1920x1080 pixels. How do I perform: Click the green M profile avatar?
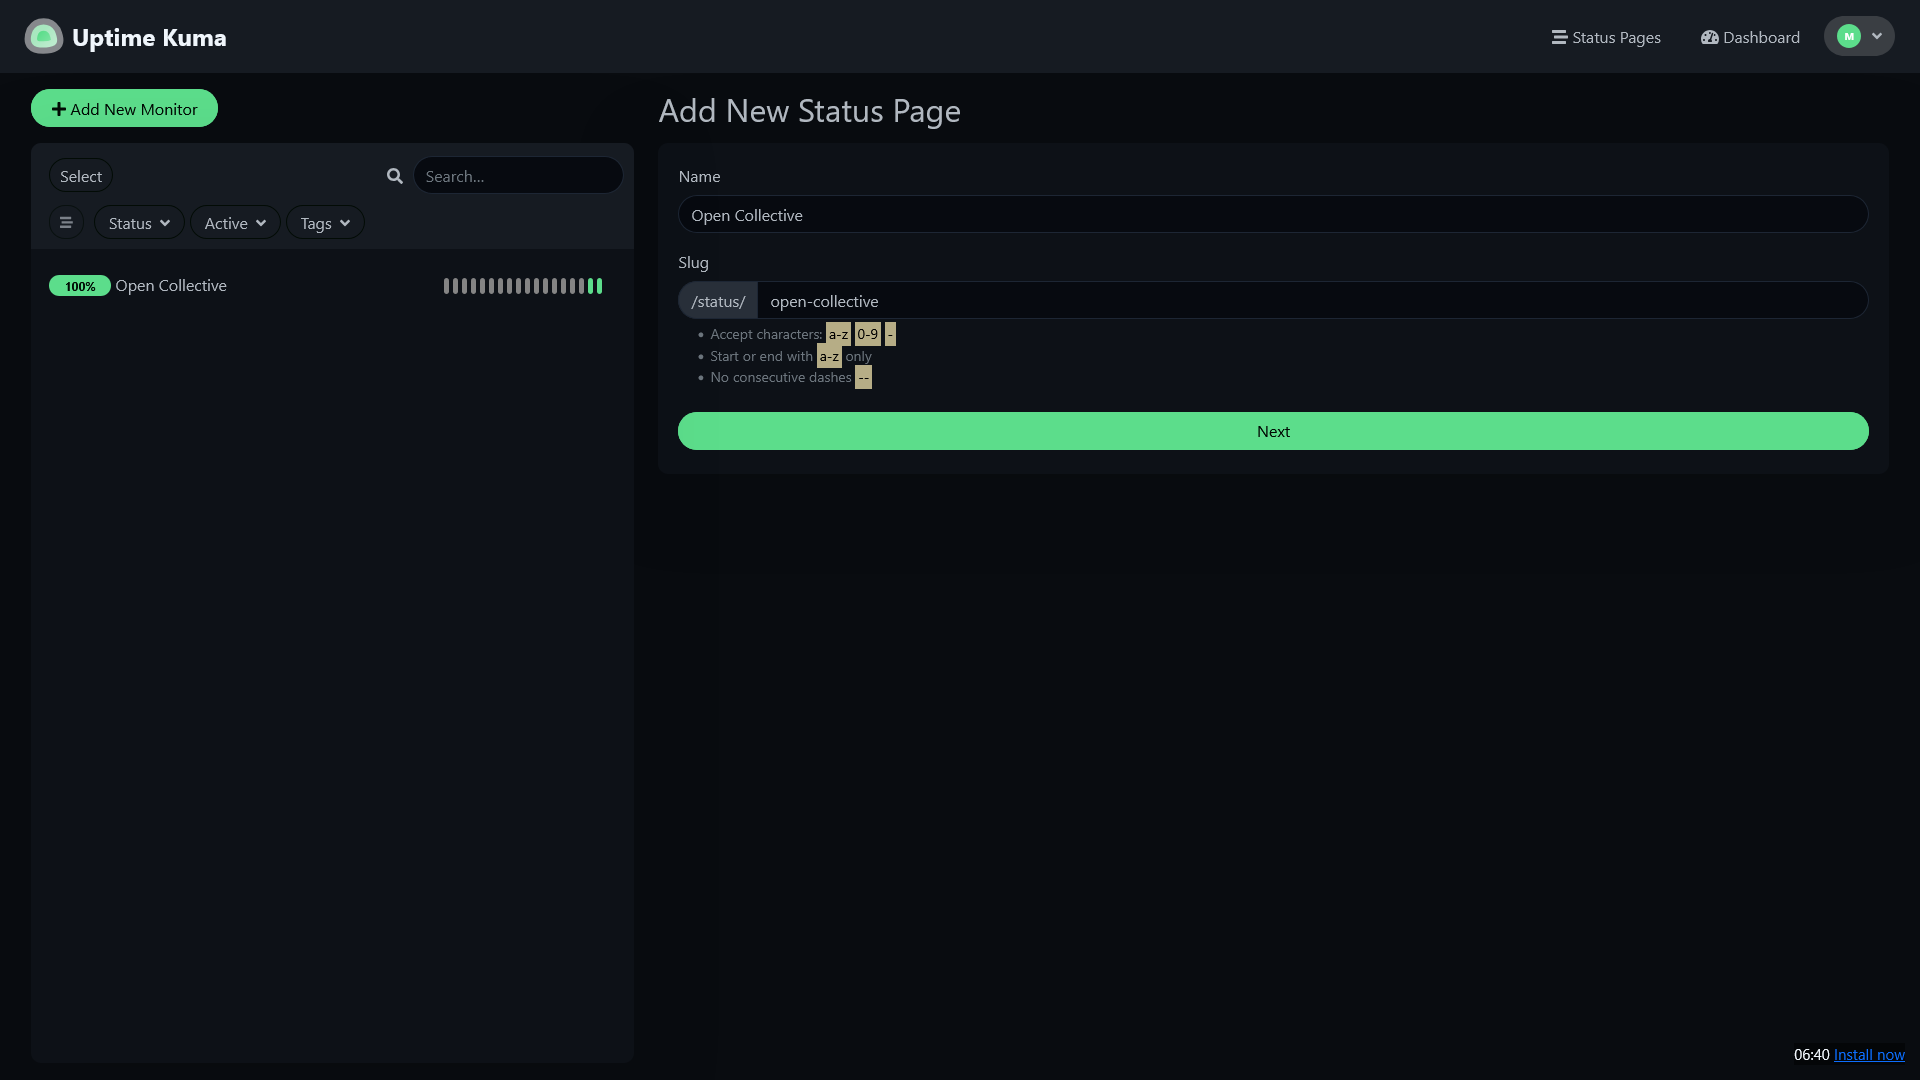coord(1849,37)
